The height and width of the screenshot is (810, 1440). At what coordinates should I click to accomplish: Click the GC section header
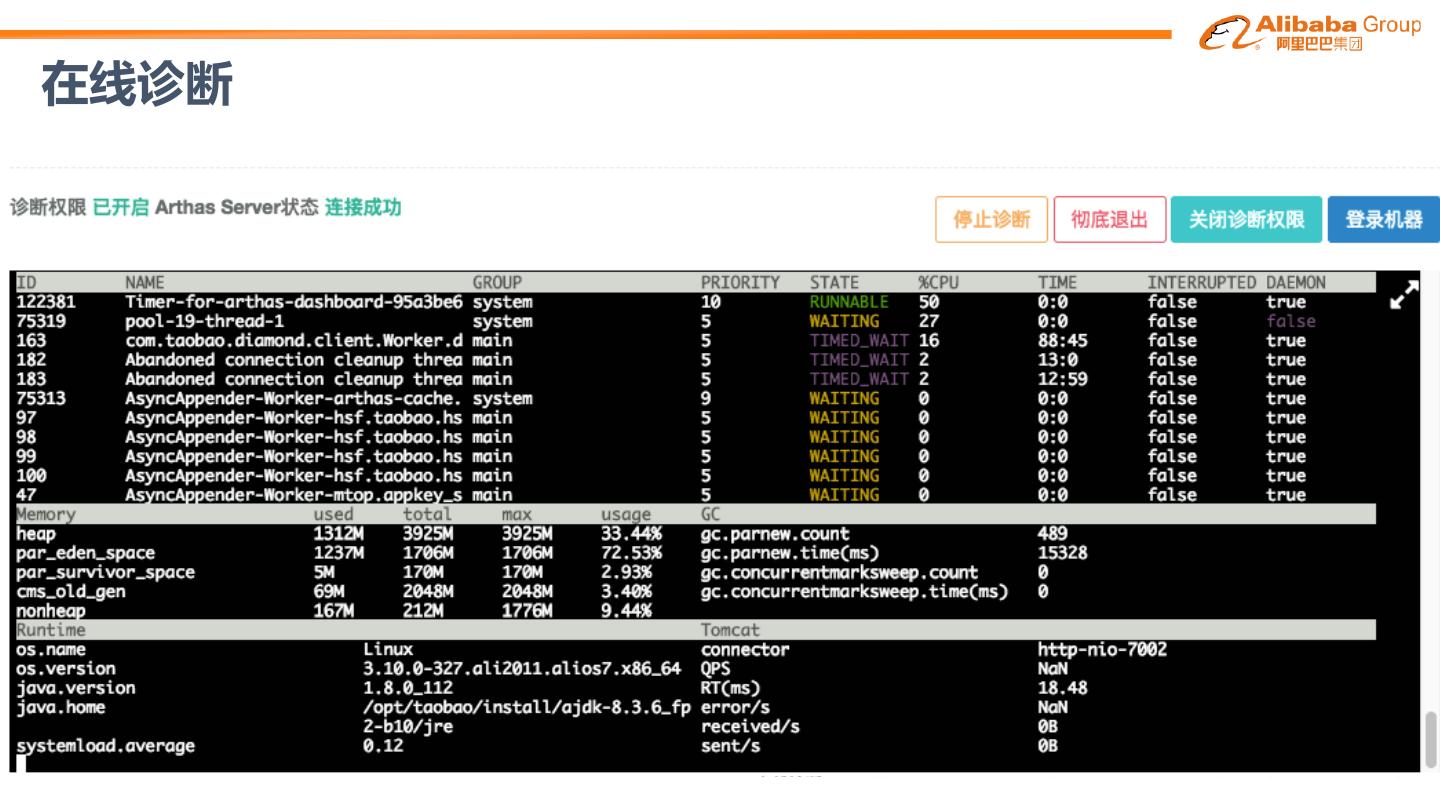pyautogui.click(x=711, y=514)
